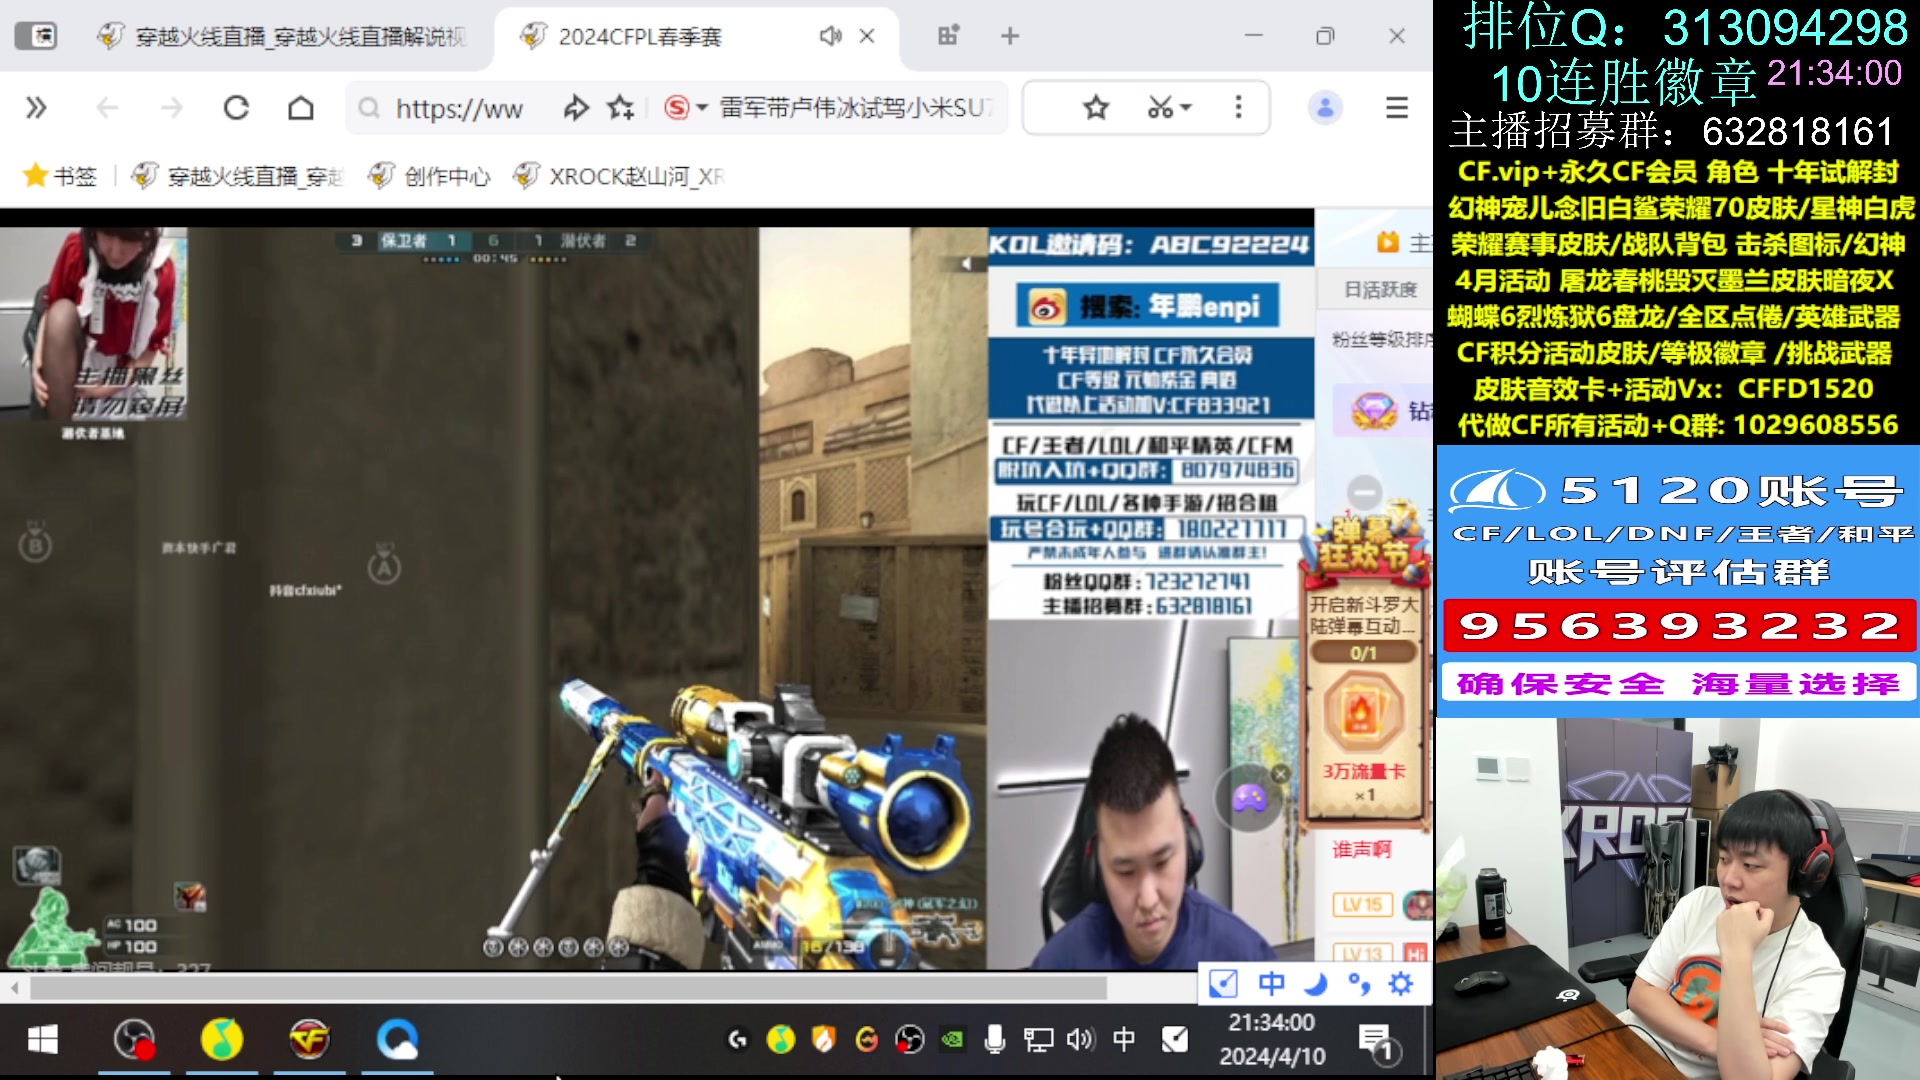Reload the current page
Viewport: 1920px width, 1080px height.
click(236, 108)
